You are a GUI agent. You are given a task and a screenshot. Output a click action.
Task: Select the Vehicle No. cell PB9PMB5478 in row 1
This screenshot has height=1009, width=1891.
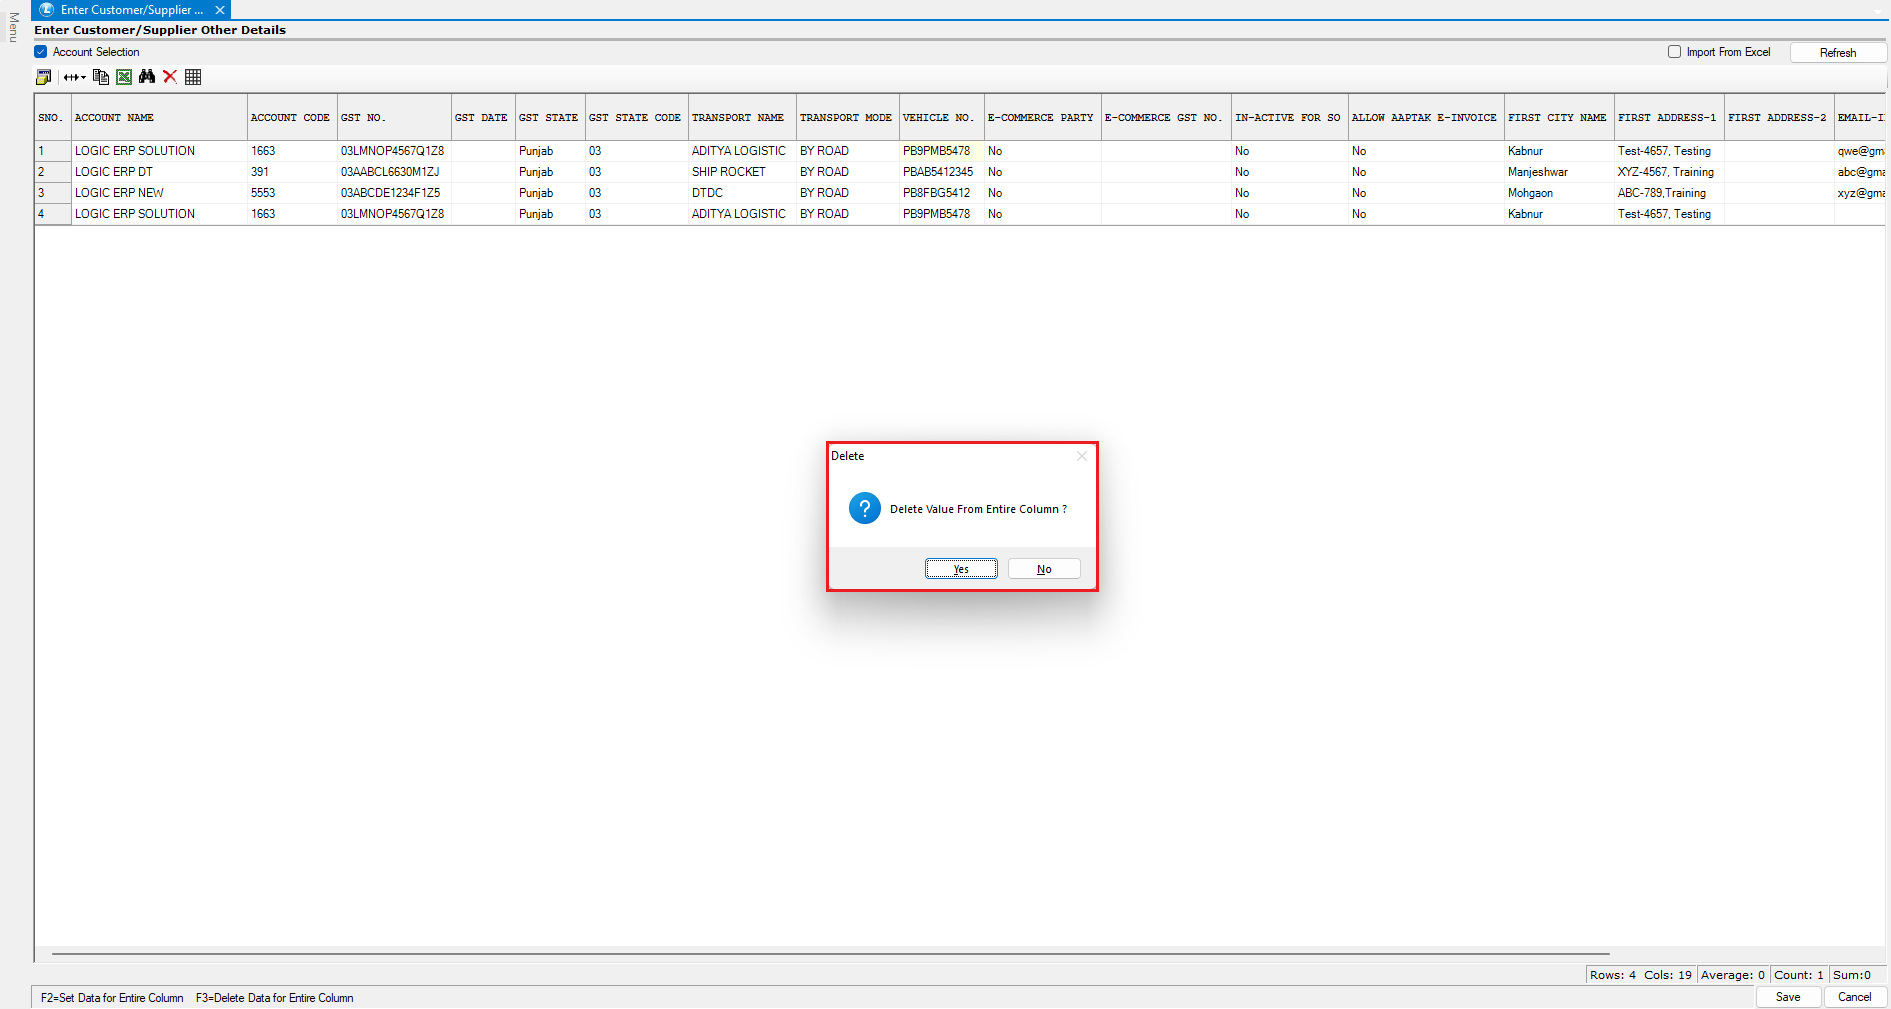pos(937,151)
